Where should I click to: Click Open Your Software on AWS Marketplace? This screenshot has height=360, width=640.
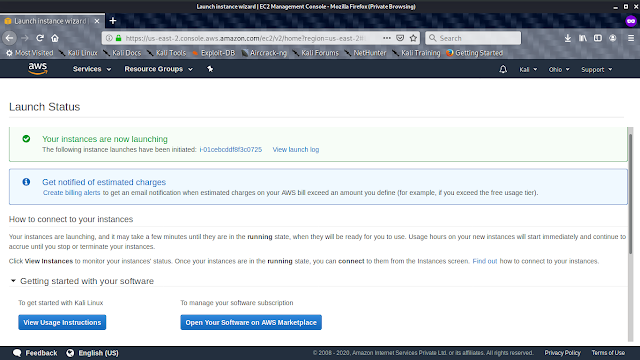click(251, 322)
